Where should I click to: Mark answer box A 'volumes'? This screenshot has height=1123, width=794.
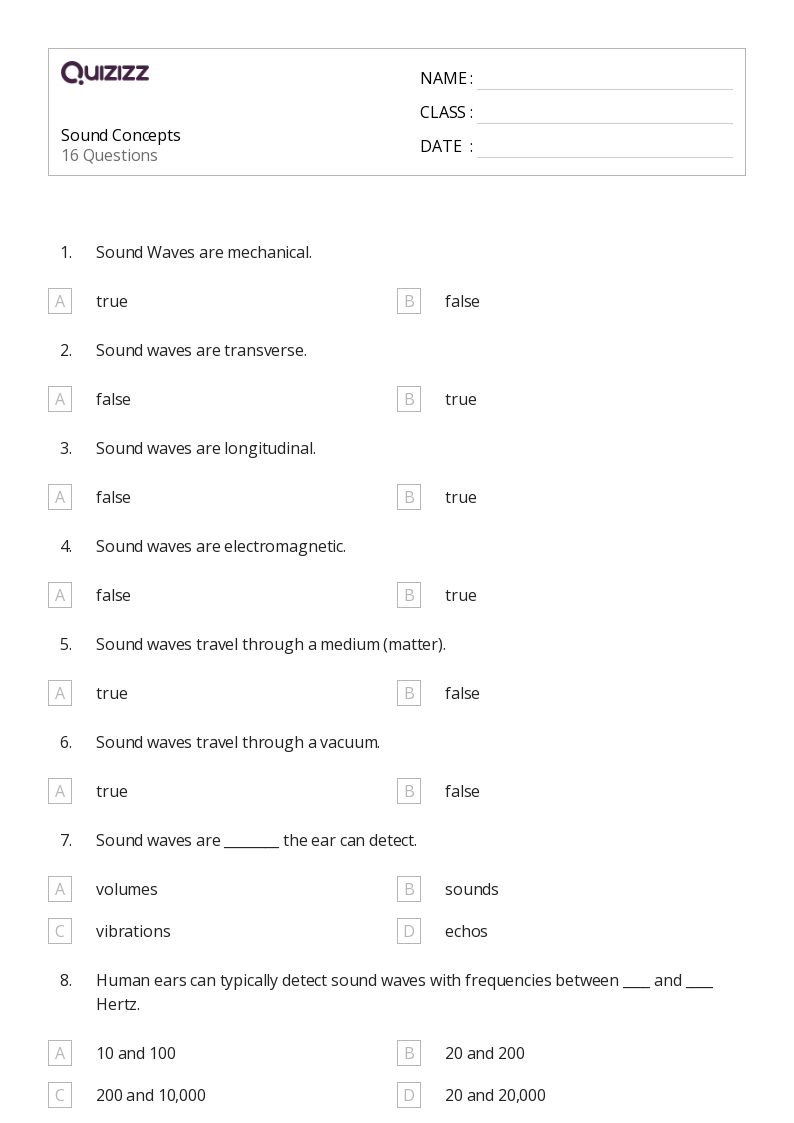pyautogui.click(x=60, y=889)
